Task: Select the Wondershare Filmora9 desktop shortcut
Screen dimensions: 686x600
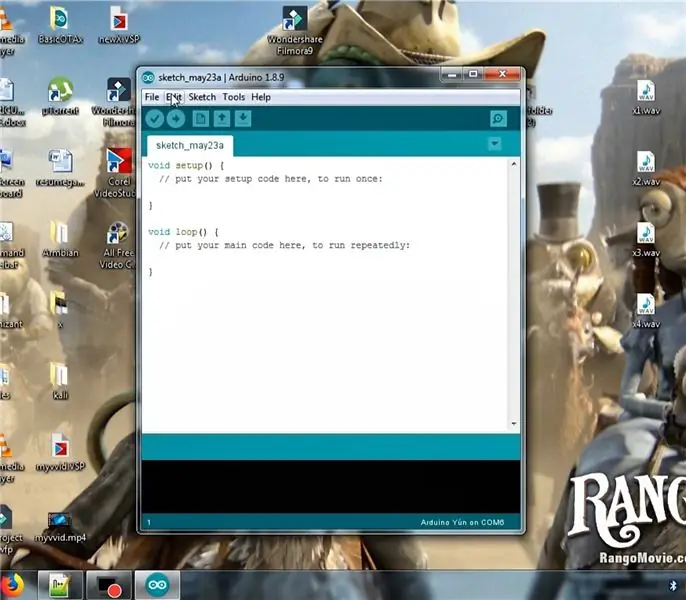Action: tap(295, 31)
